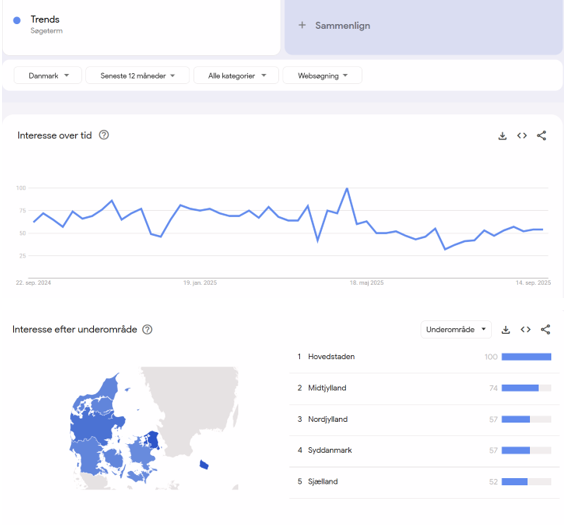The image size is (565, 525).
Task: Open the Alle kategorier dropdown
Action: 236,76
